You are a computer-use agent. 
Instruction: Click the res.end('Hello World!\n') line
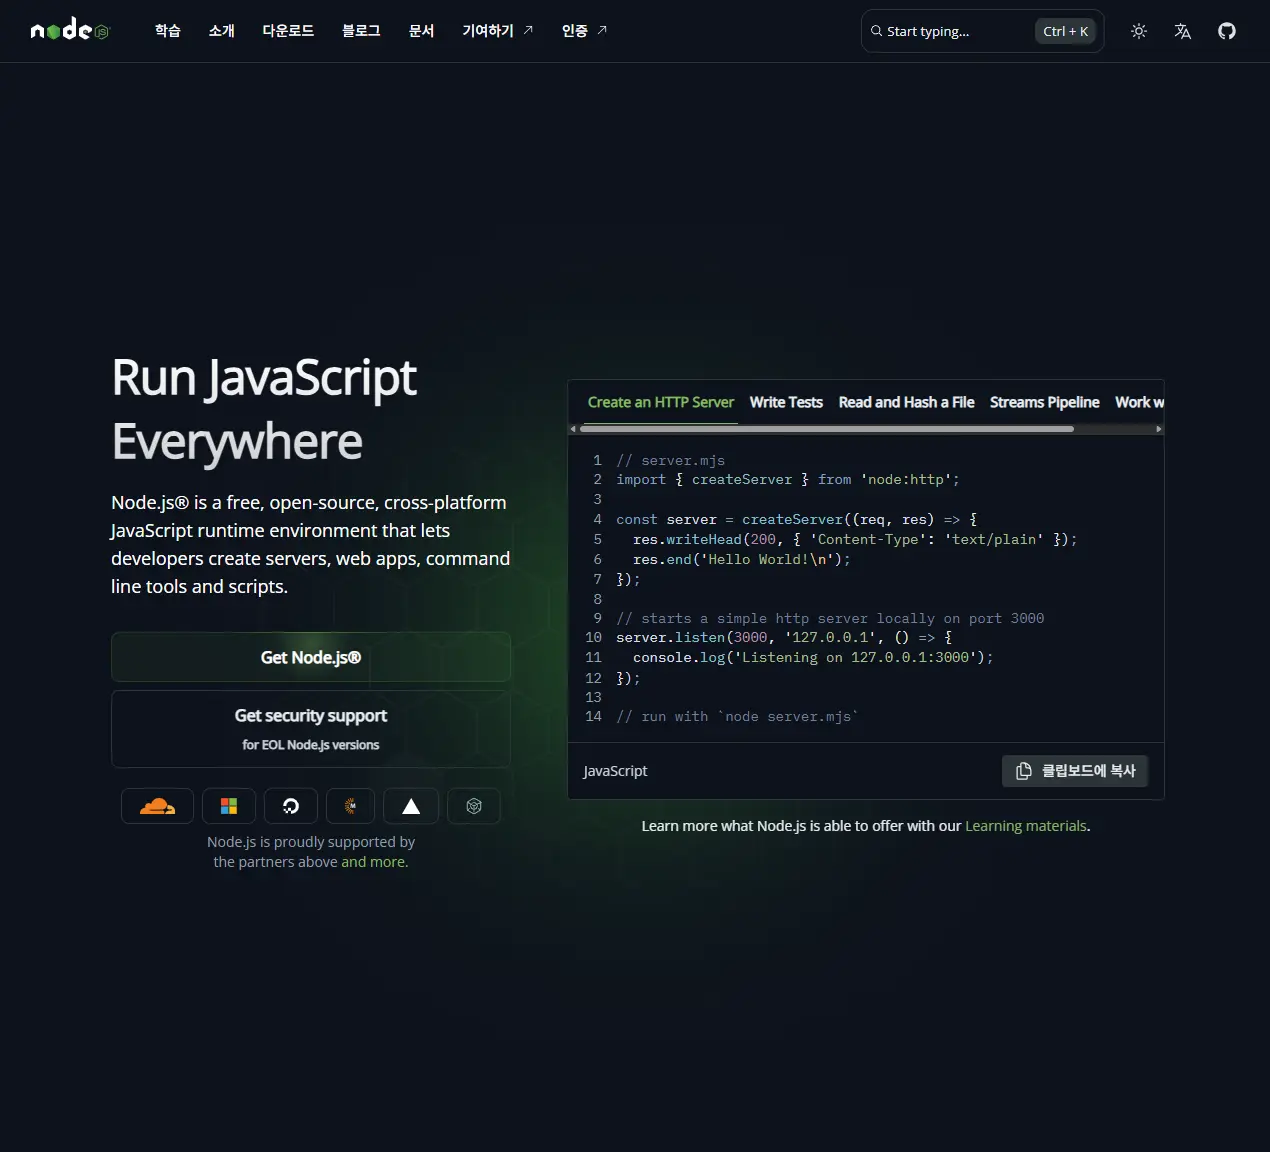(x=742, y=559)
